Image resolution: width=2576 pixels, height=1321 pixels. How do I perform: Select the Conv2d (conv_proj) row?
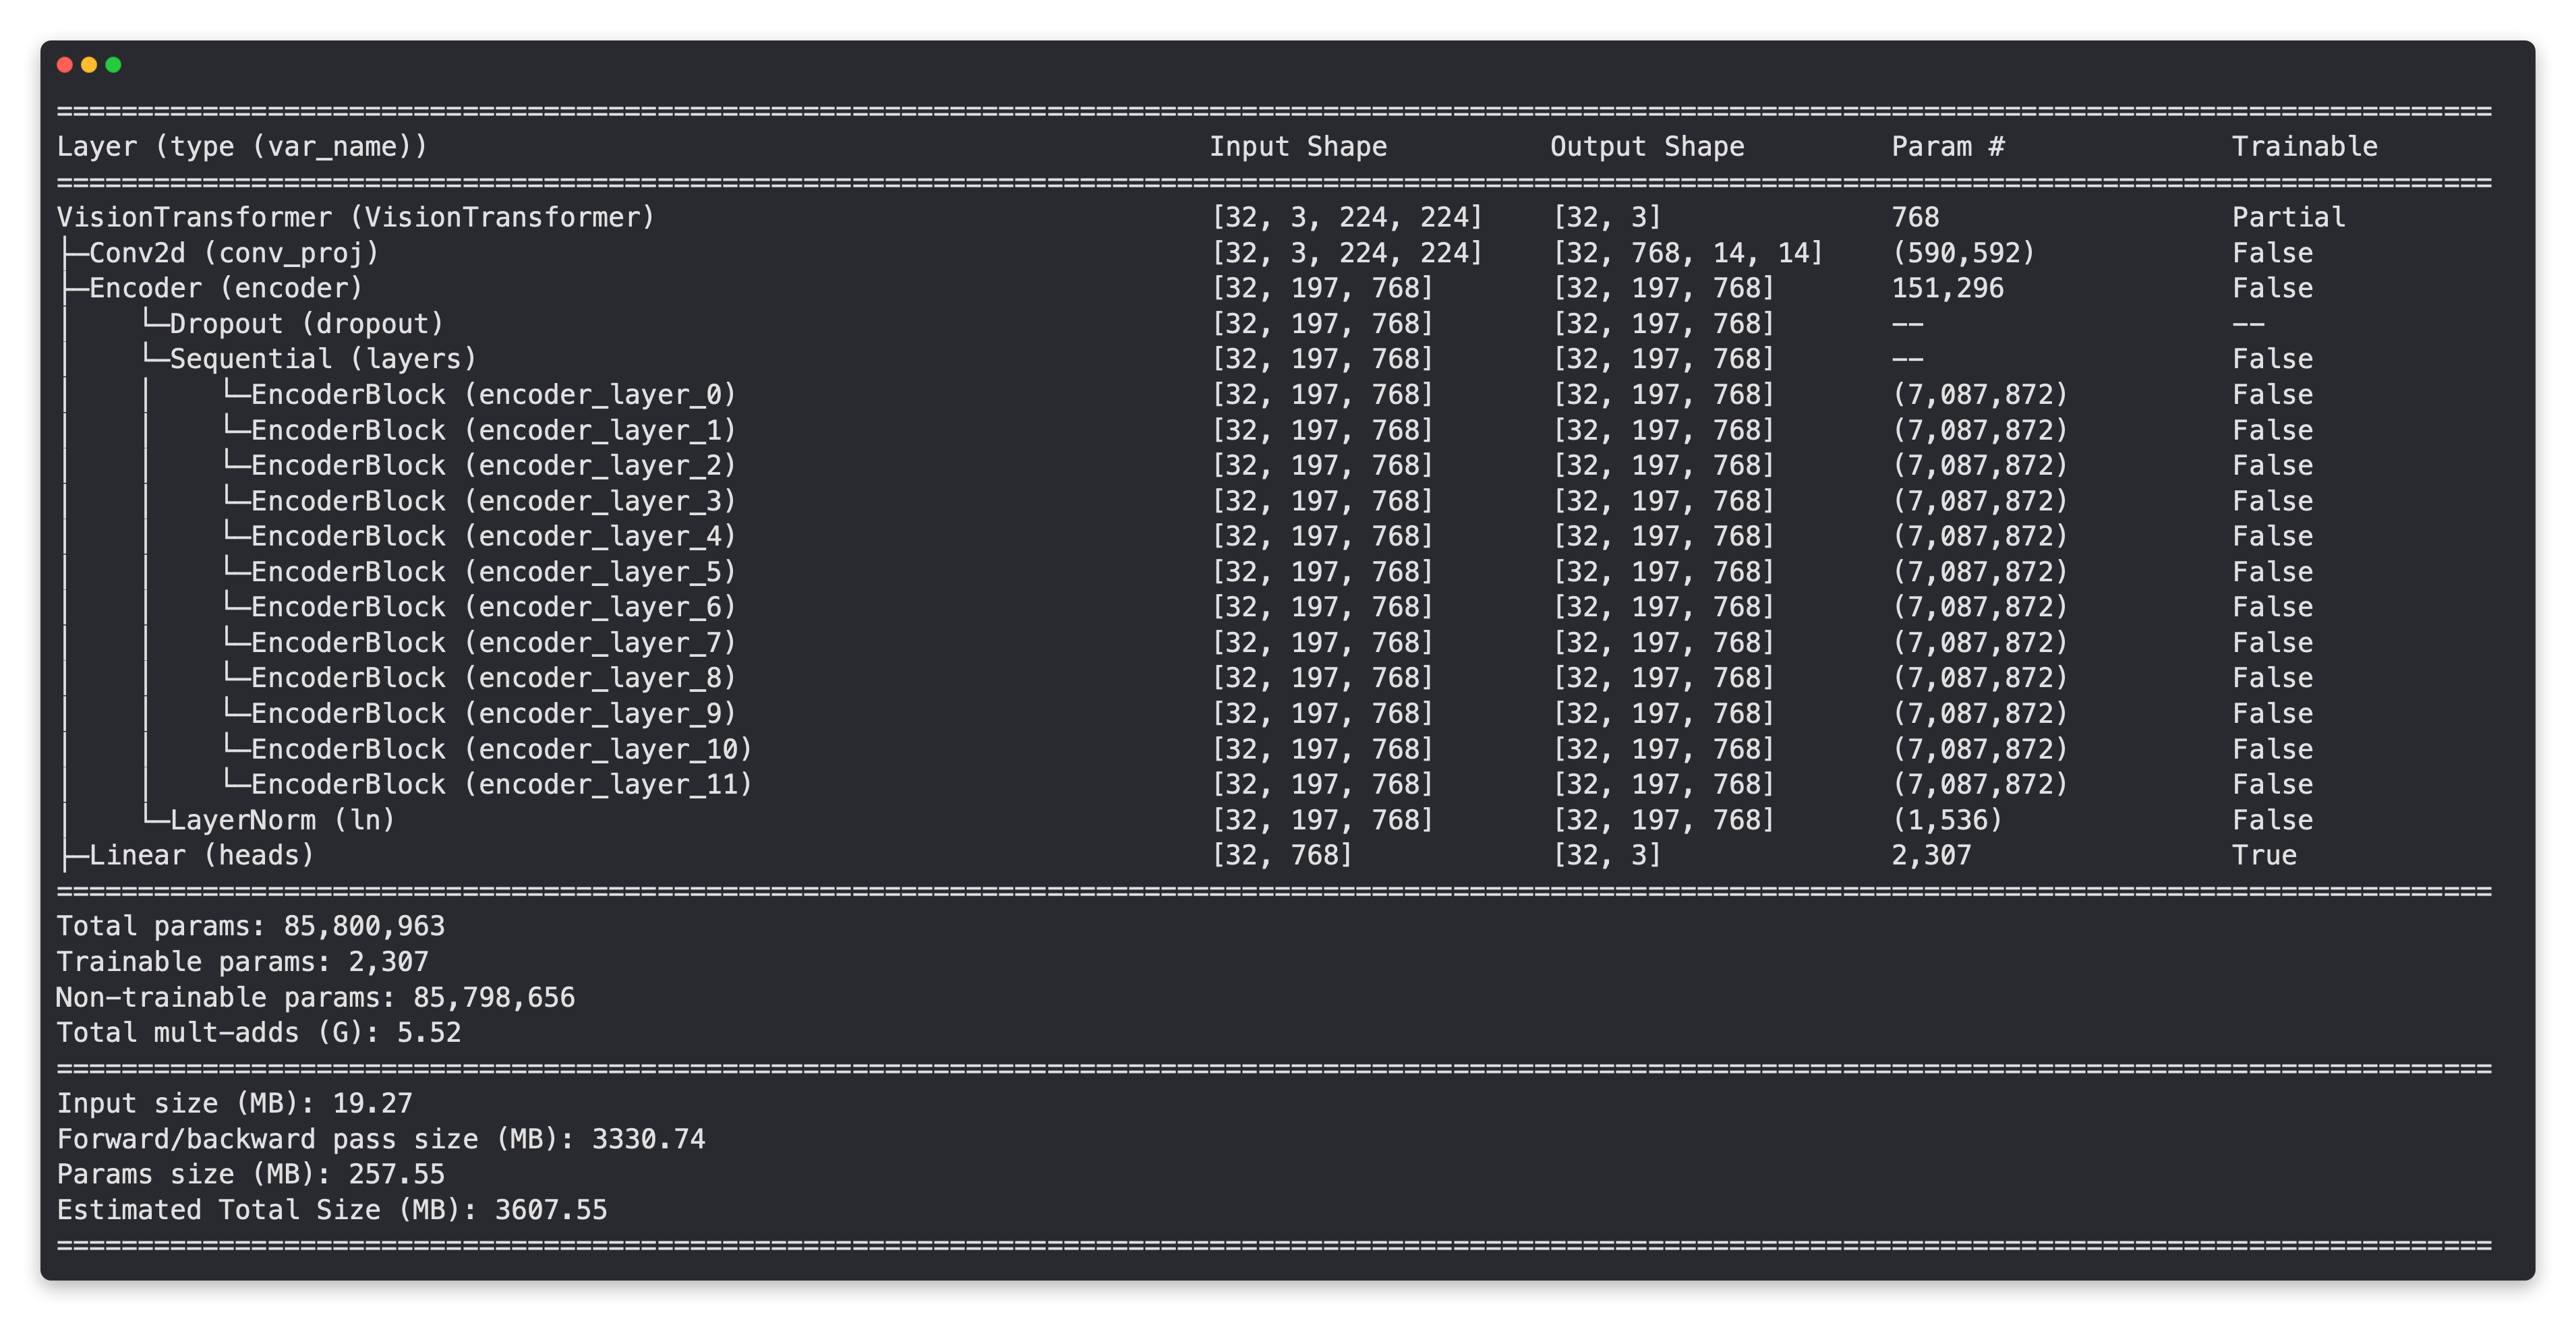pyautogui.click(x=234, y=253)
